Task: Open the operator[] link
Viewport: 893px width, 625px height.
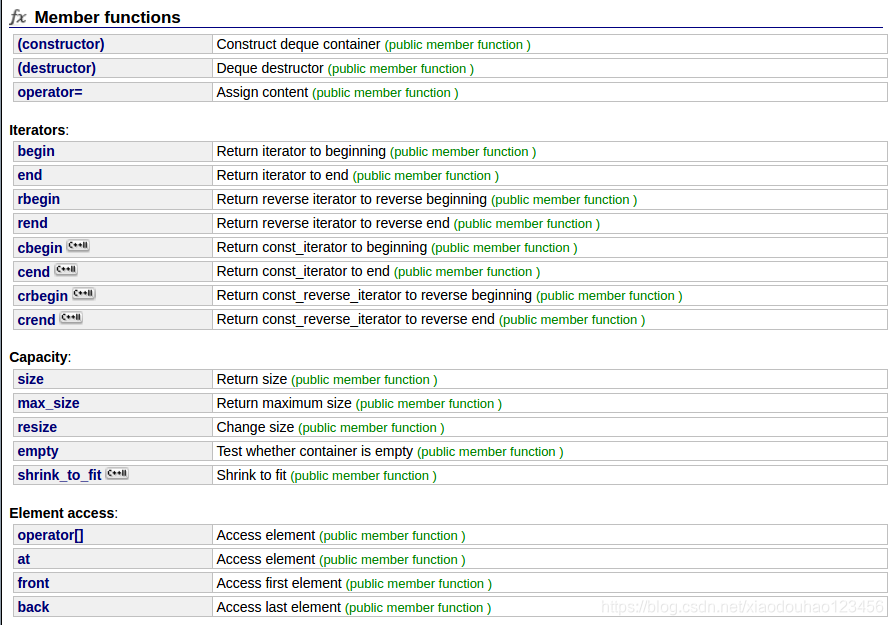Action: tap(50, 536)
